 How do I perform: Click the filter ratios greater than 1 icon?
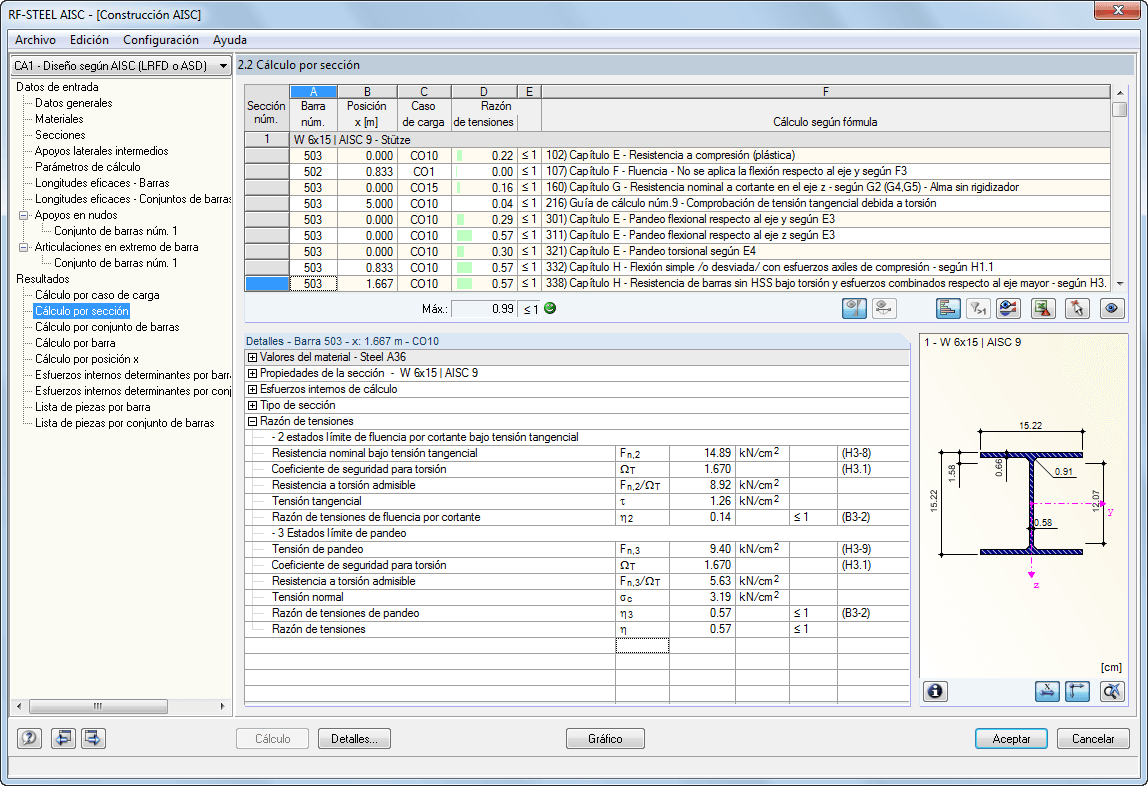click(978, 309)
